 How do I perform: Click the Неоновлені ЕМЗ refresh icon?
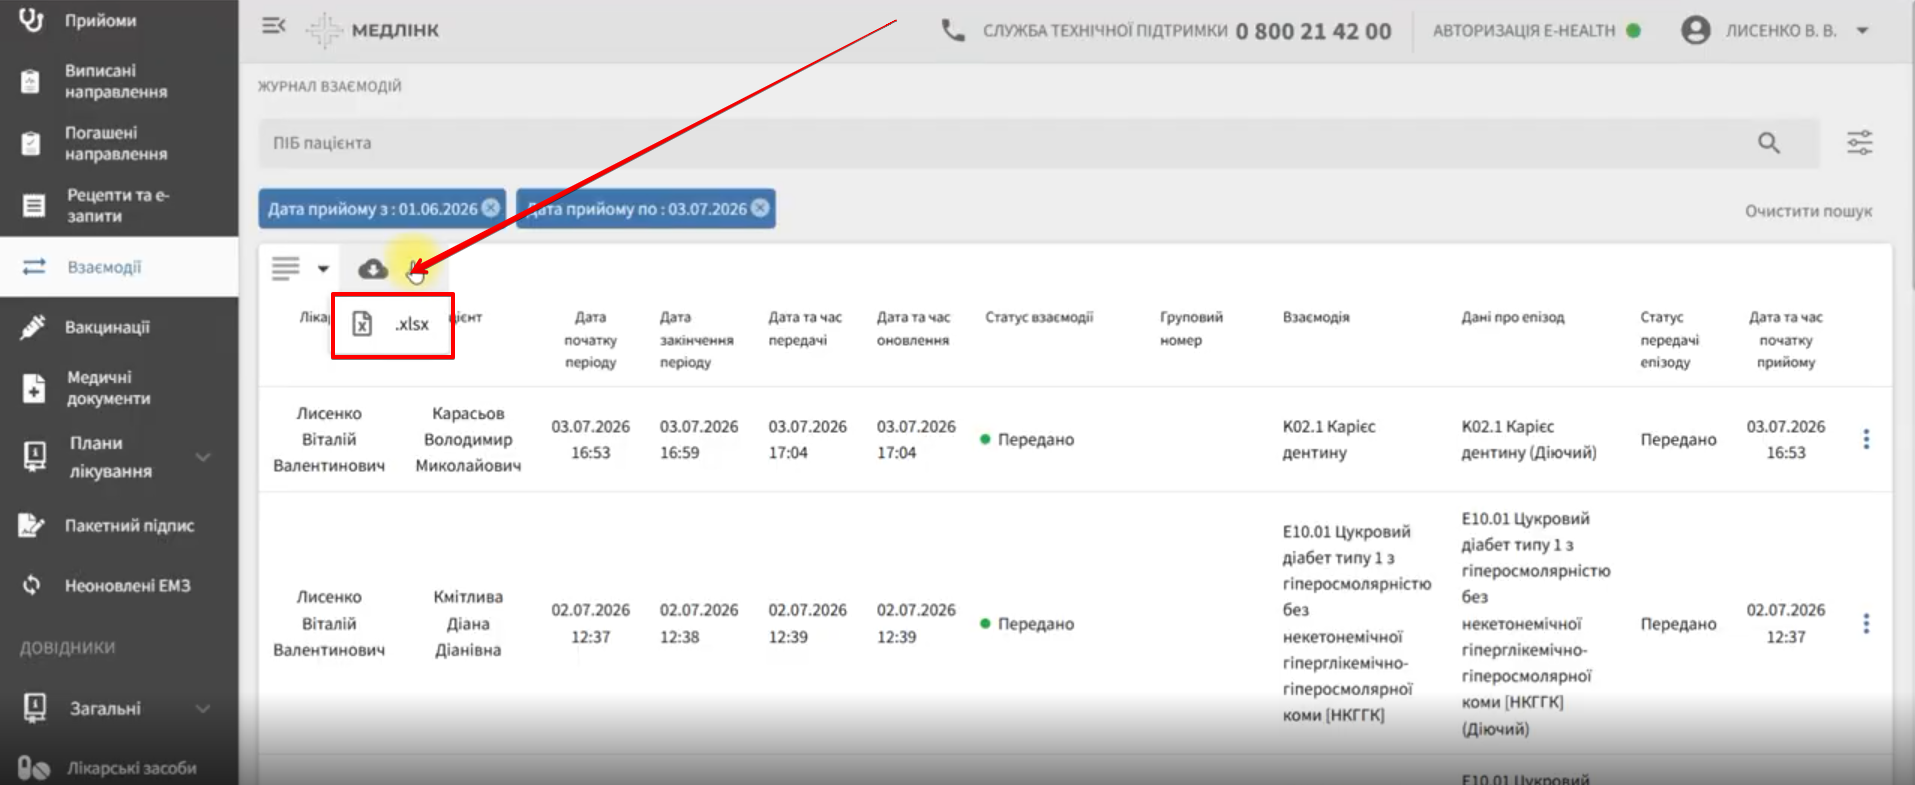coord(32,585)
